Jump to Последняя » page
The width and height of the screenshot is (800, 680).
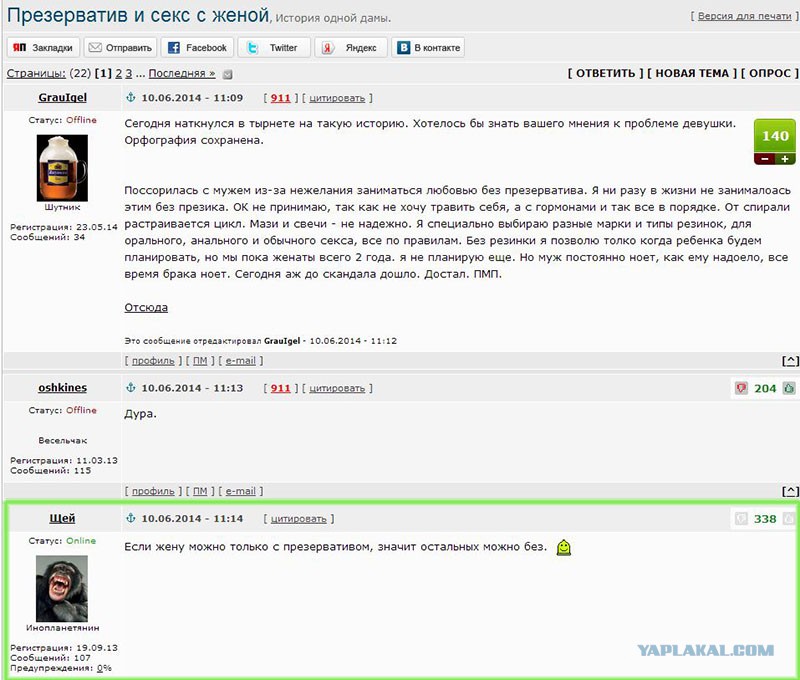pyautogui.click(x=182, y=73)
